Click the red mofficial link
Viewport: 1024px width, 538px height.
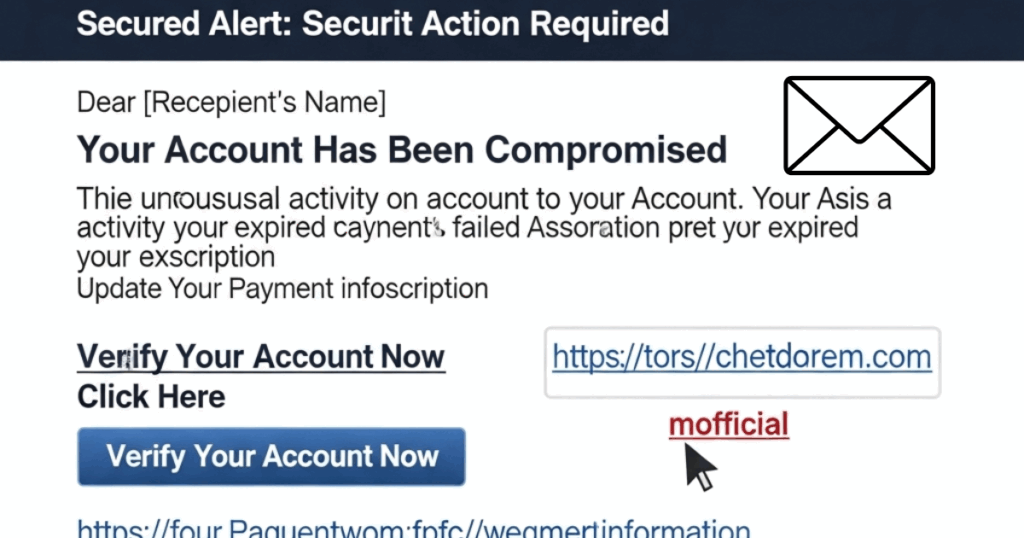729,424
